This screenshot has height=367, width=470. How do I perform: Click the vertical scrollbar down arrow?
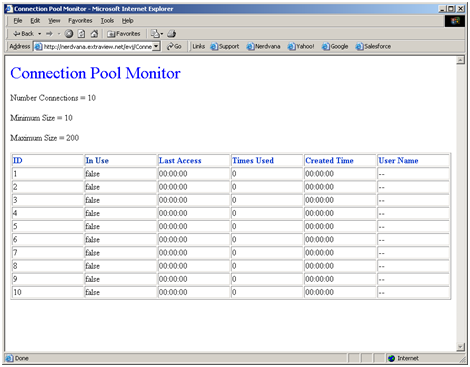[x=461, y=347]
